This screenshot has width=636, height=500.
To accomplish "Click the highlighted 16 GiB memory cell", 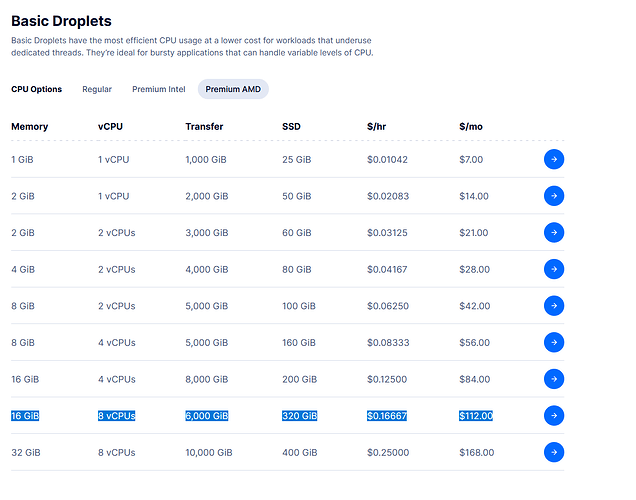I will point(25,416).
